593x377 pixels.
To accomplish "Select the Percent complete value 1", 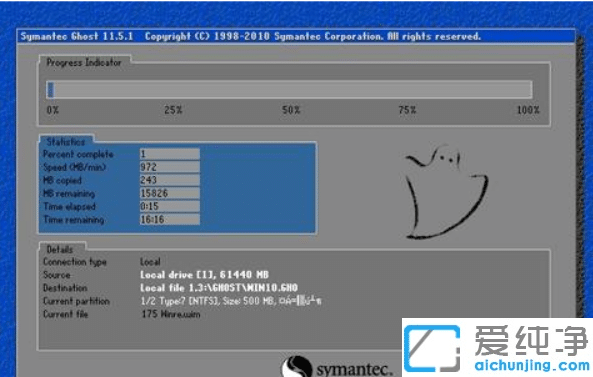I will click(169, 154).
